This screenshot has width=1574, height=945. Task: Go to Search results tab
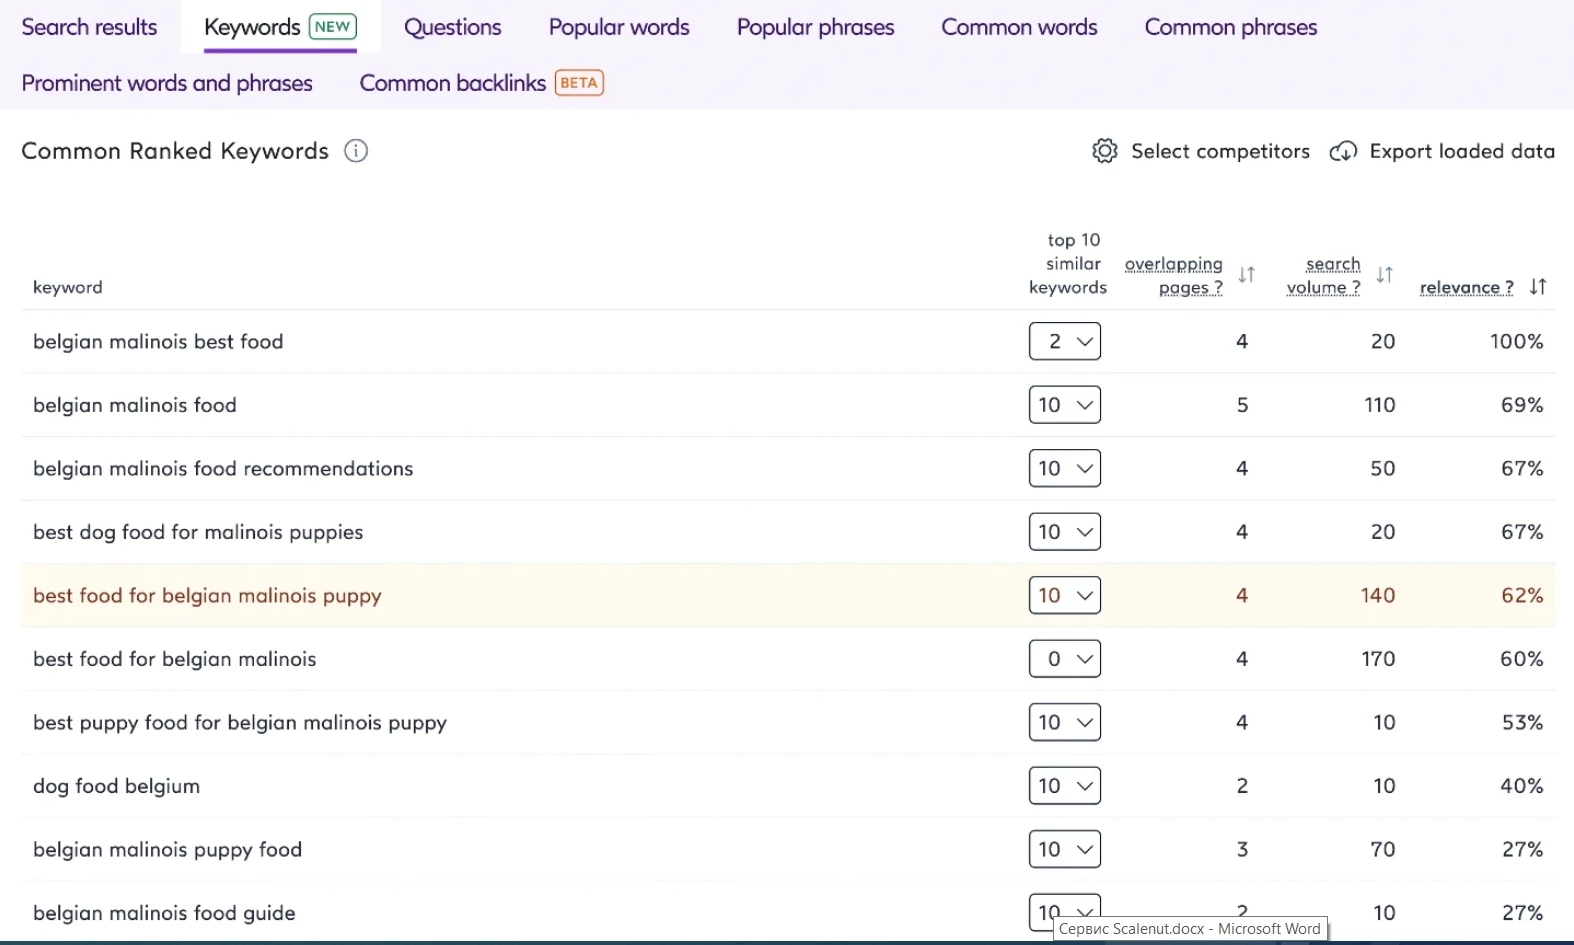coord(90,27)
